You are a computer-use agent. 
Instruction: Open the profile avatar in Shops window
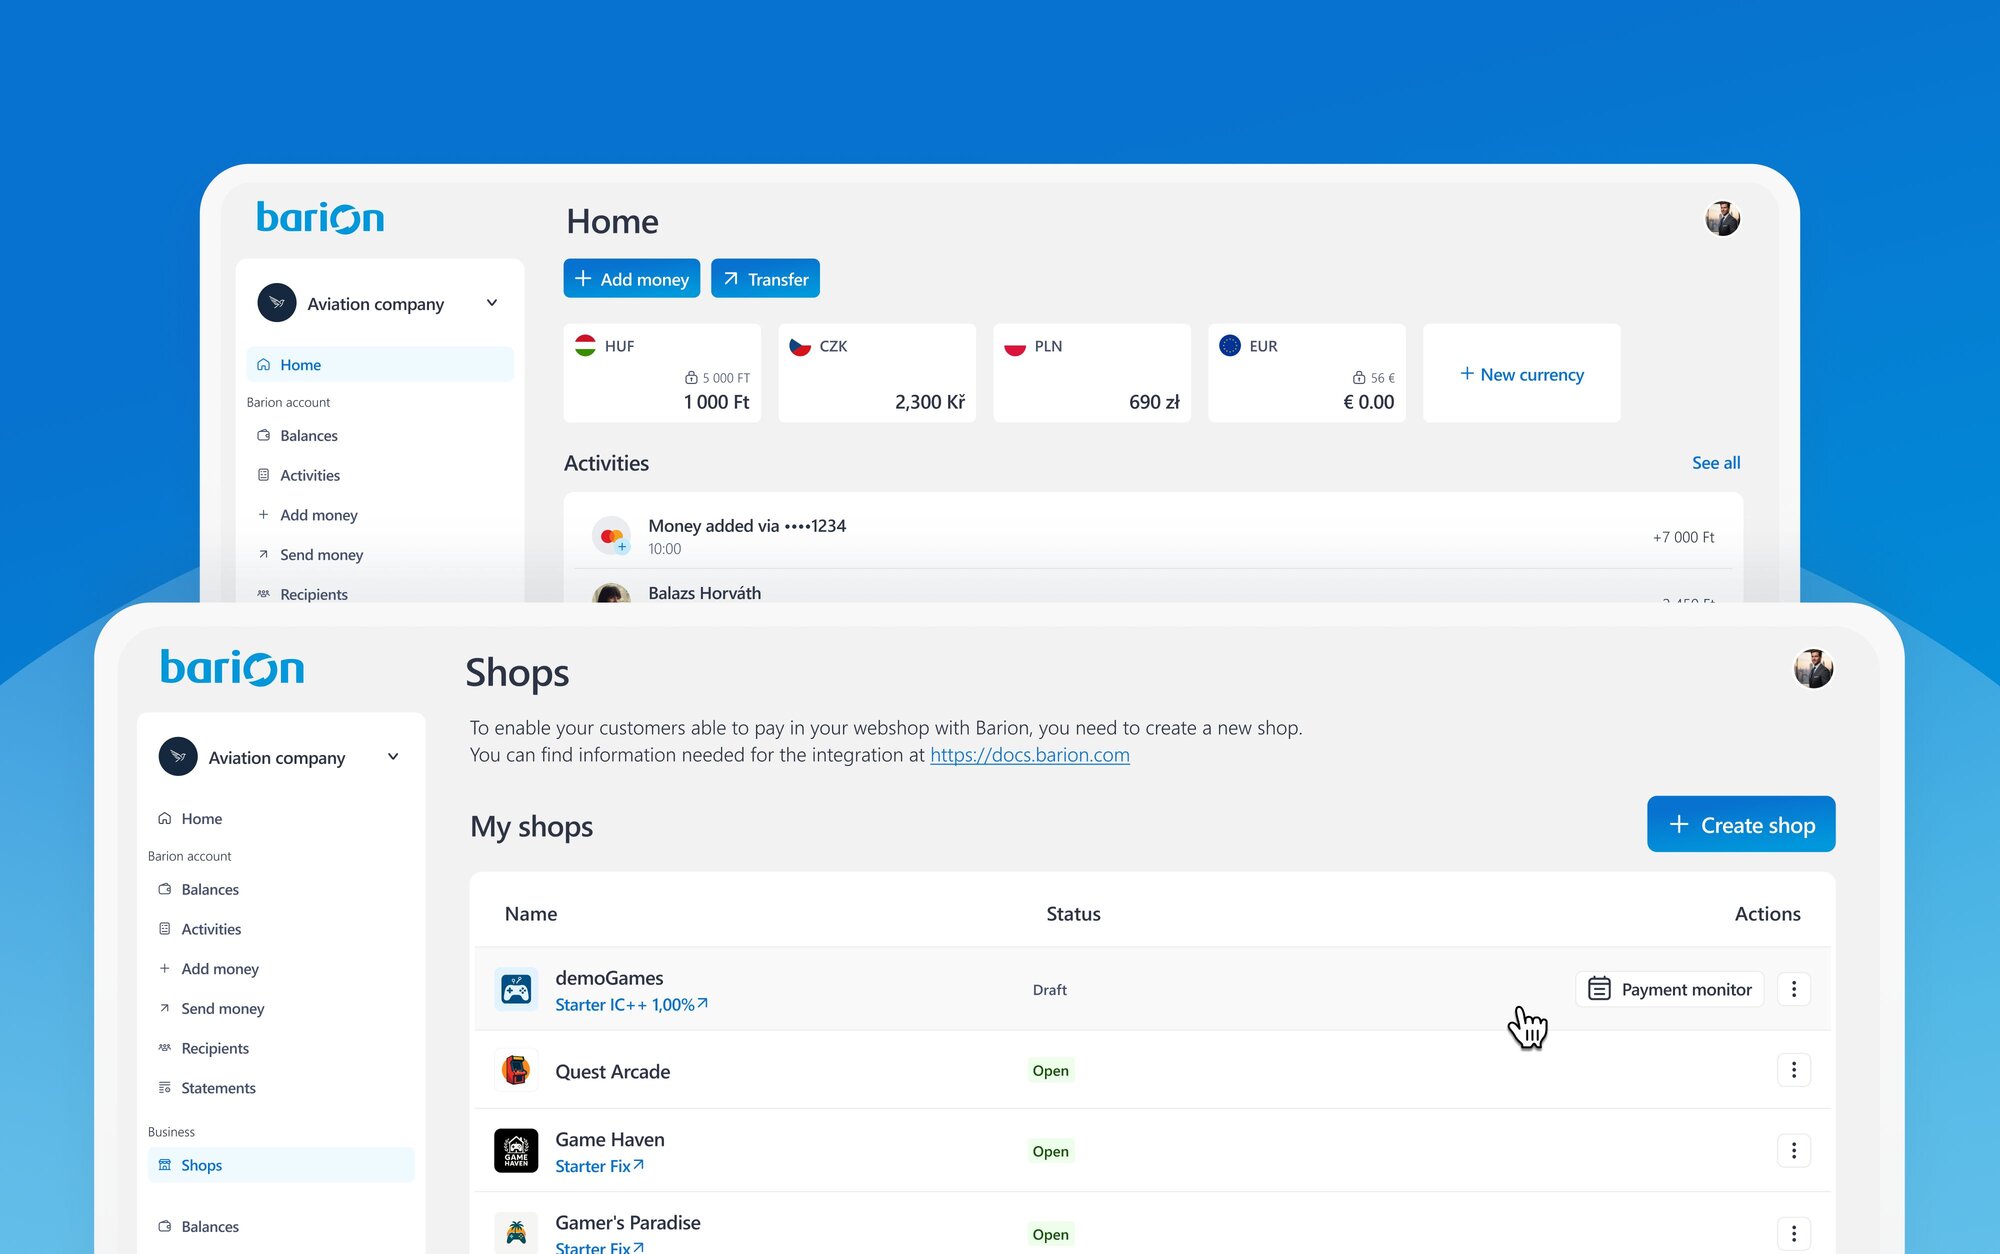(1813, 669)
